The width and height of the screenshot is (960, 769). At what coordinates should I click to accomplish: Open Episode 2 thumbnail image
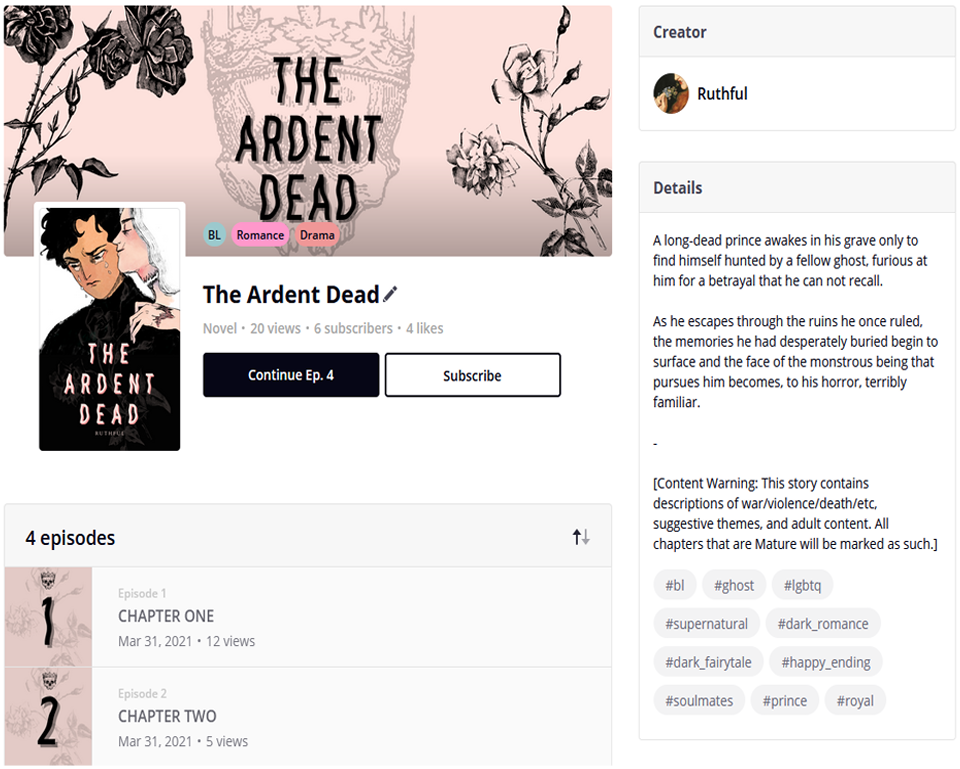tap(48, 716)
